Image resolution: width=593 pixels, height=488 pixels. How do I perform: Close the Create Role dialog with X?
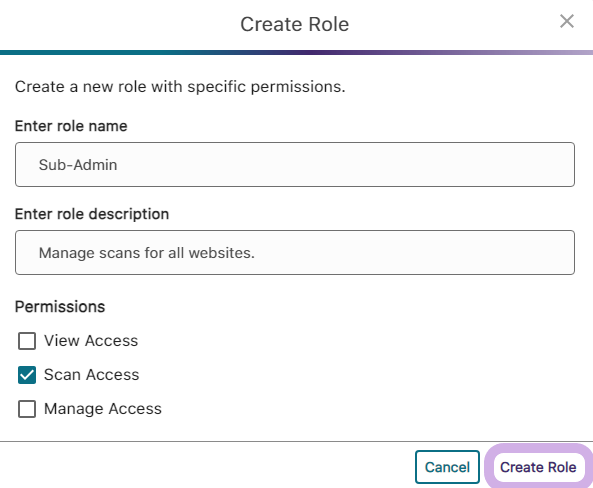click(x=567, y=22)
